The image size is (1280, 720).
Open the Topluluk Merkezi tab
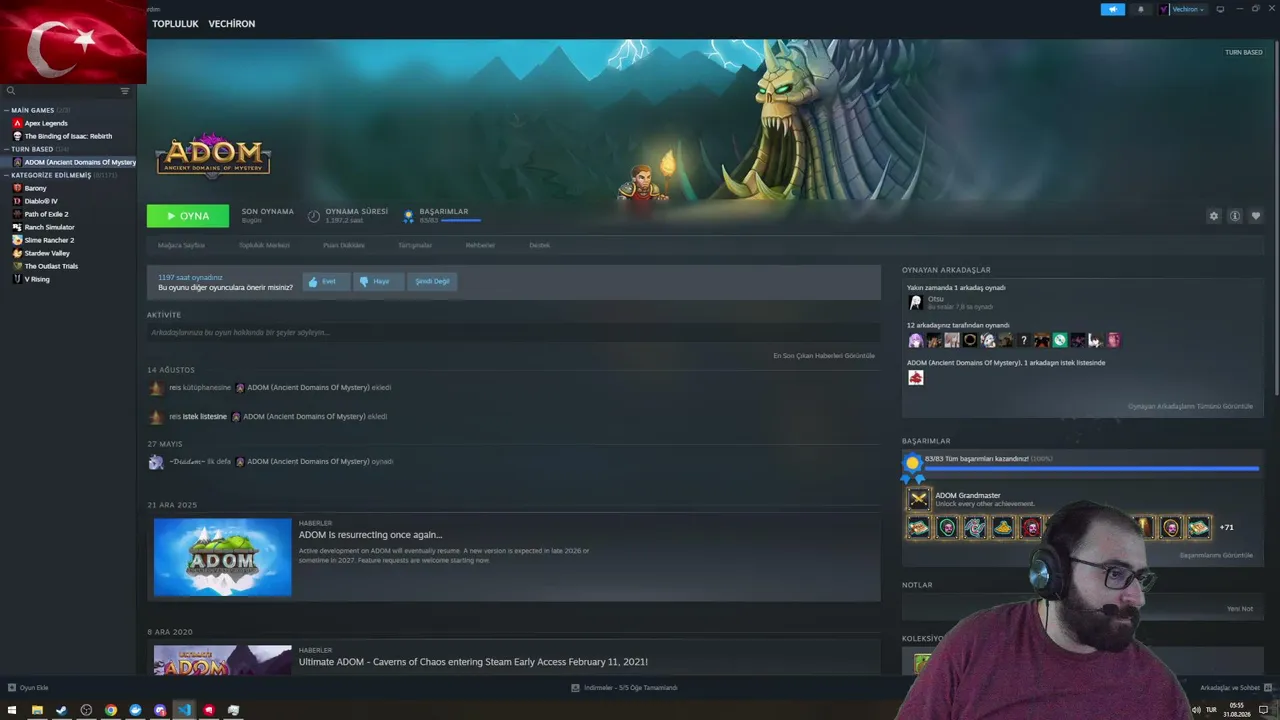(x=264, y=245)
